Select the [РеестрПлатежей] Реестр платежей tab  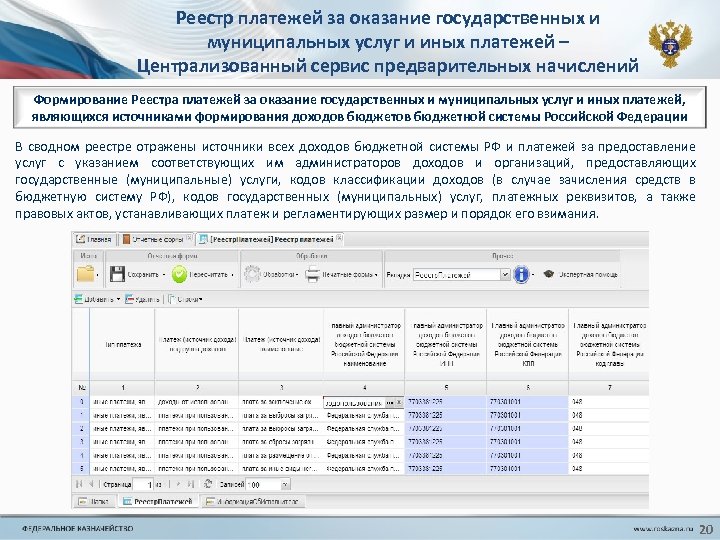271,239
